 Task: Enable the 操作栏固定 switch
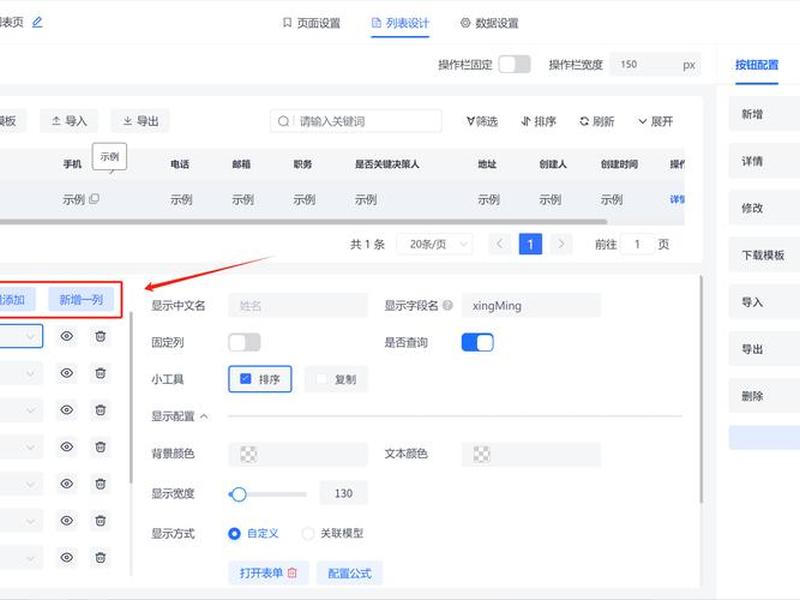pyautogui.click(x=514, y=64)
